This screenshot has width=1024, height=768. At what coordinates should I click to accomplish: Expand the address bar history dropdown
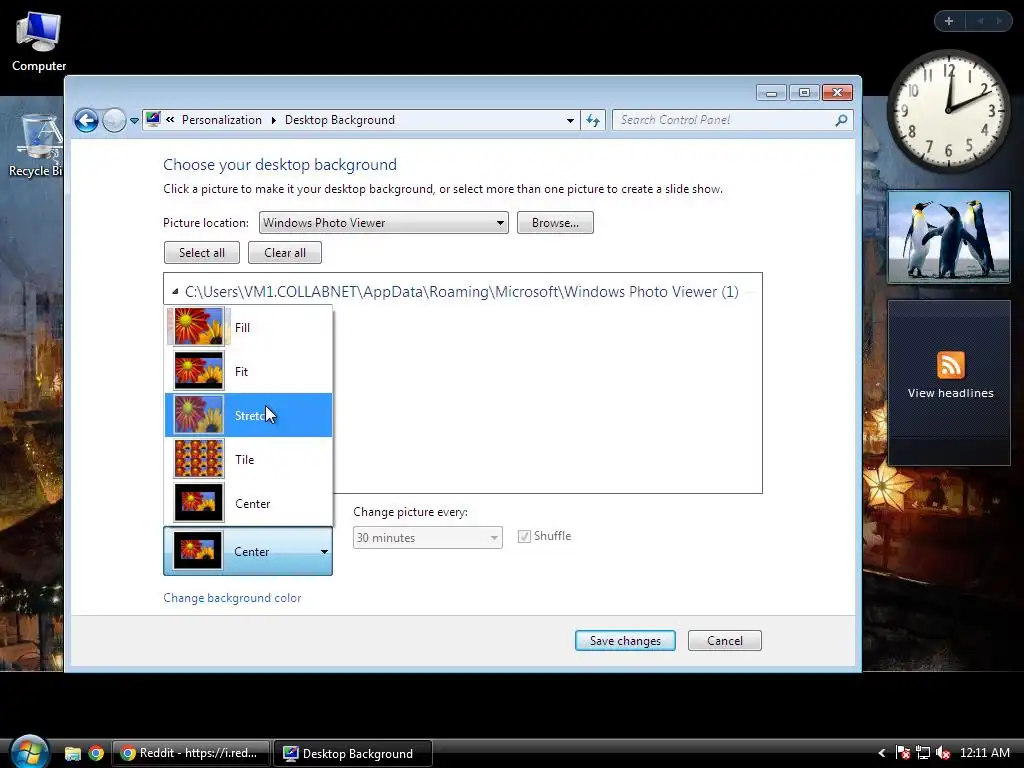point(570,120)
